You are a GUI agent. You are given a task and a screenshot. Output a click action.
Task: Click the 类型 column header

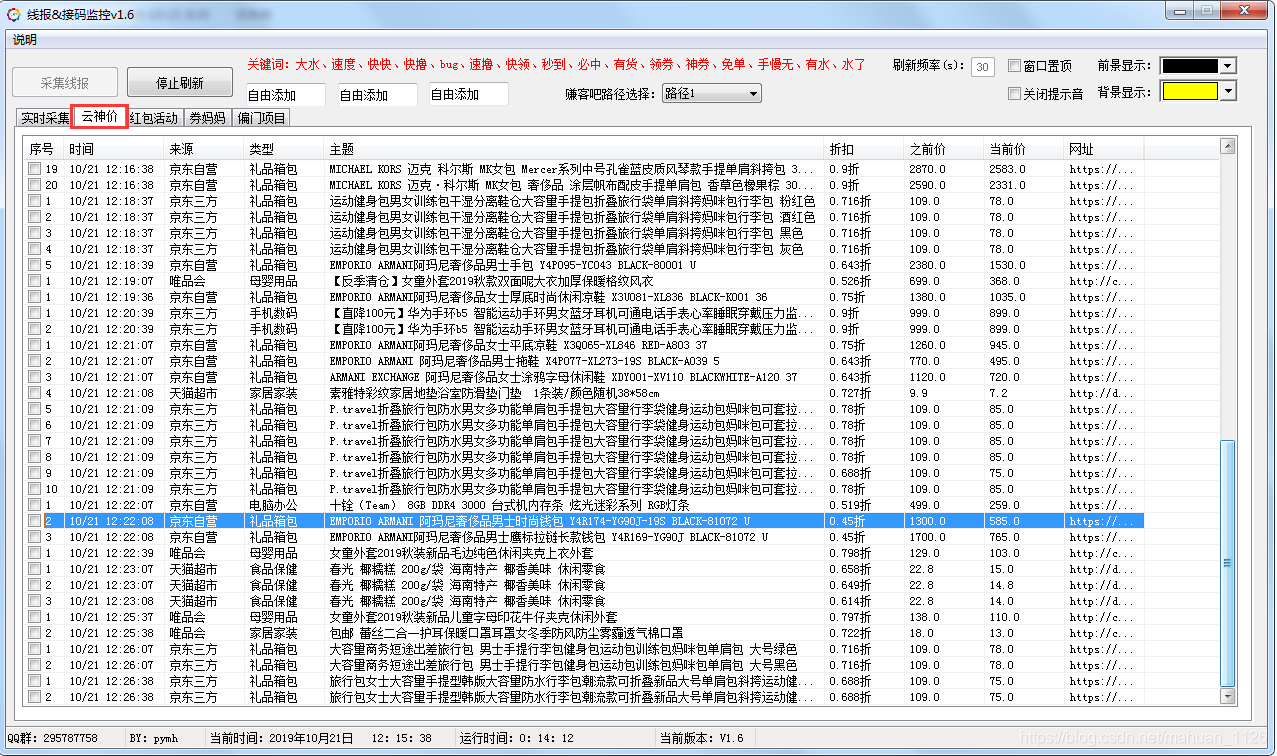coord(286,149)
